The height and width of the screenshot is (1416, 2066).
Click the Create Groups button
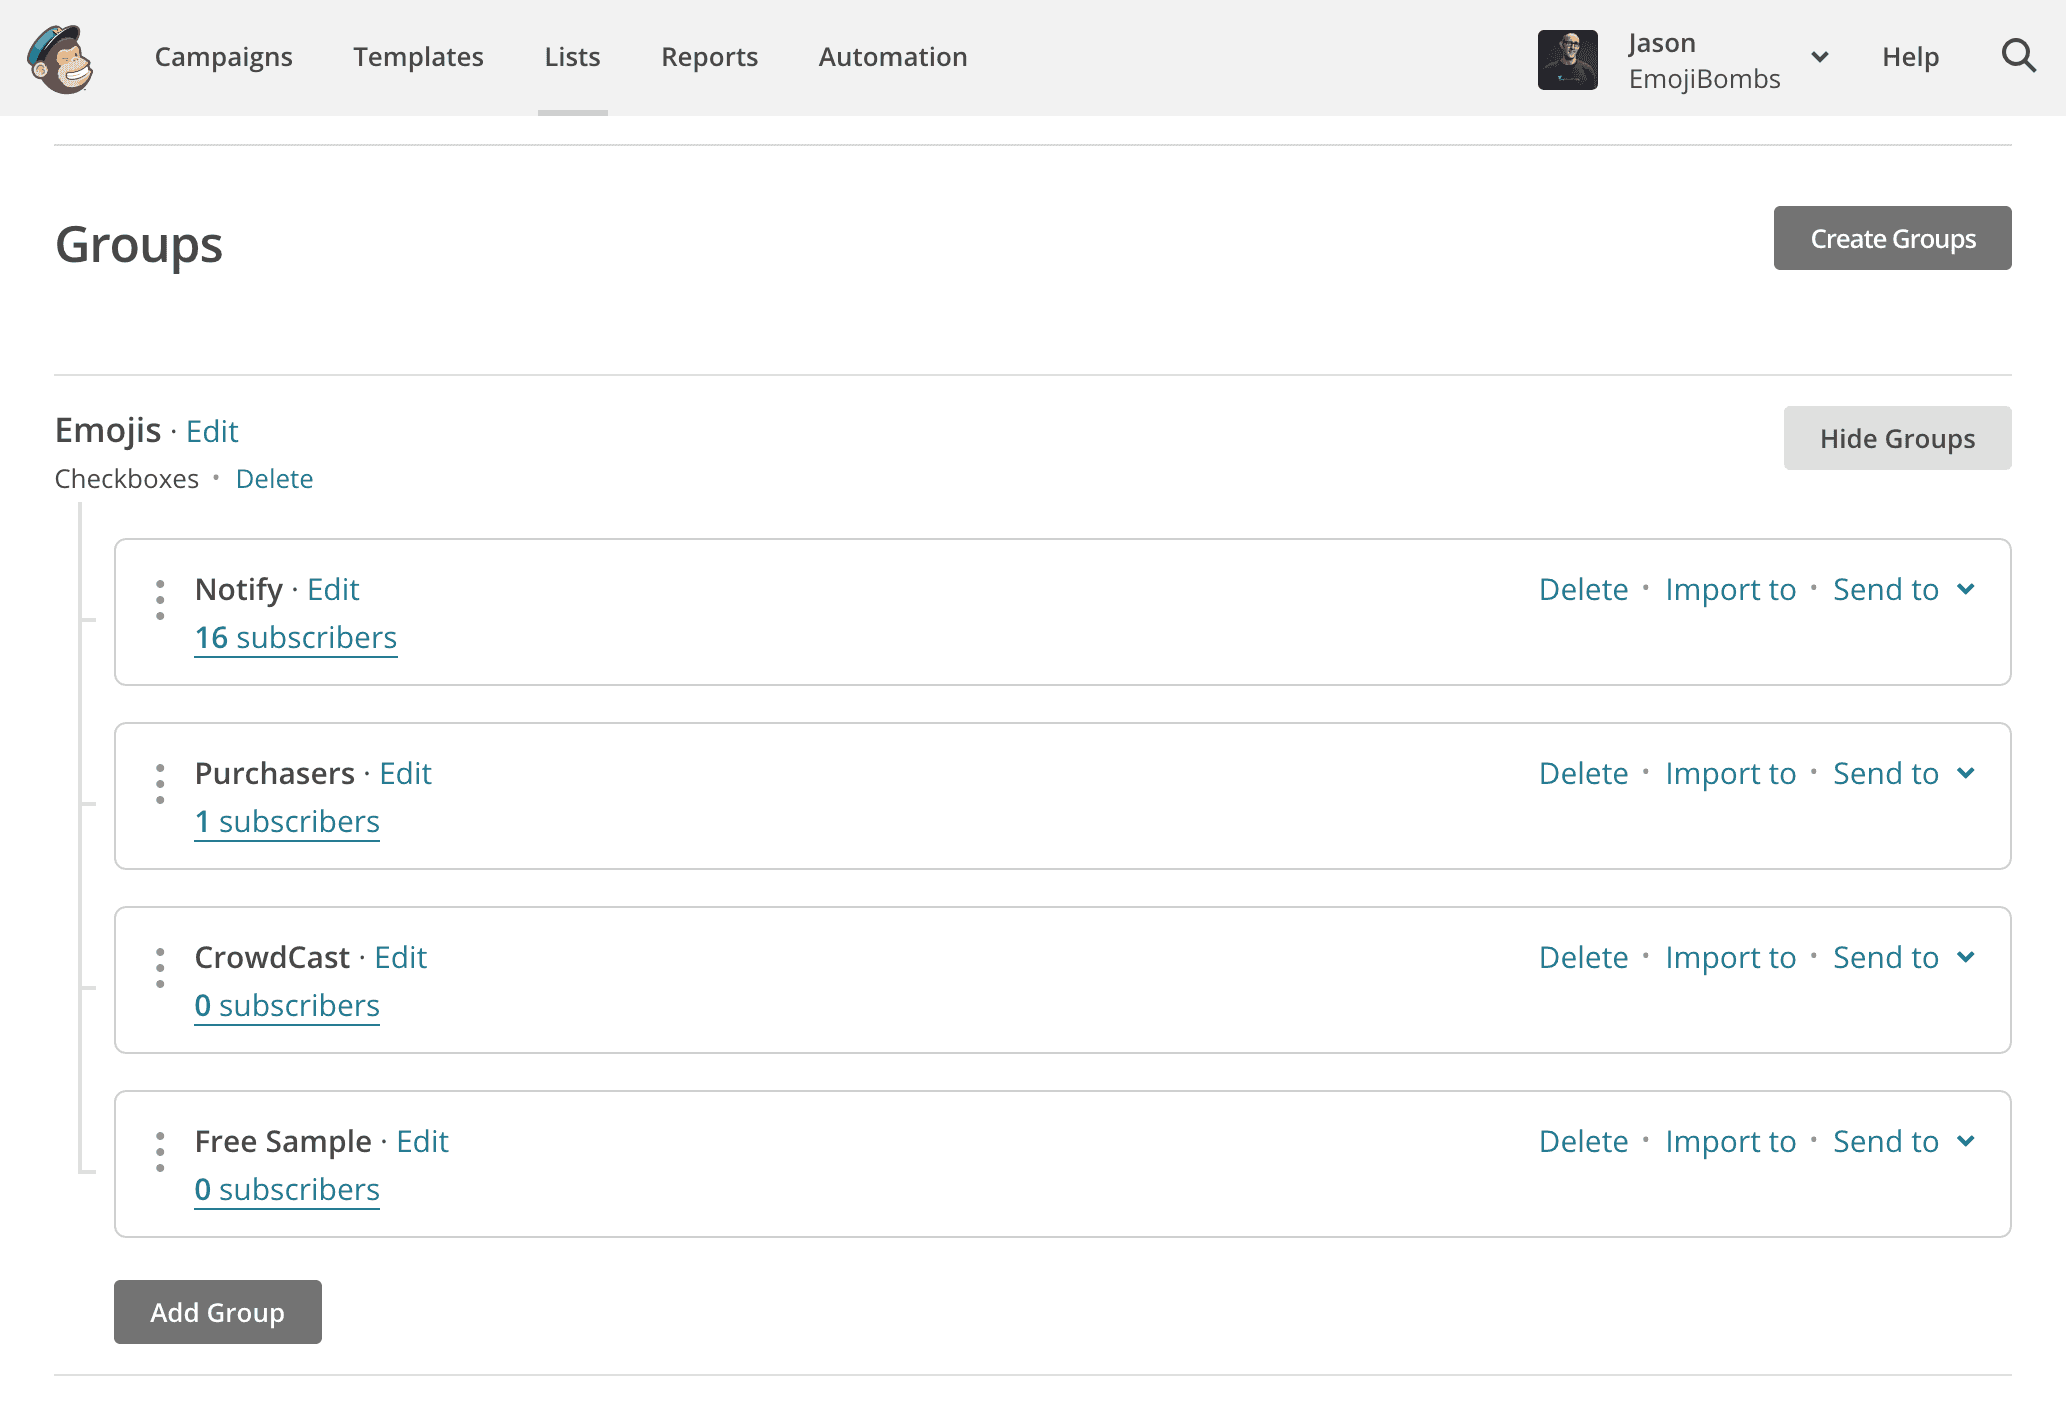(1893, 238)
